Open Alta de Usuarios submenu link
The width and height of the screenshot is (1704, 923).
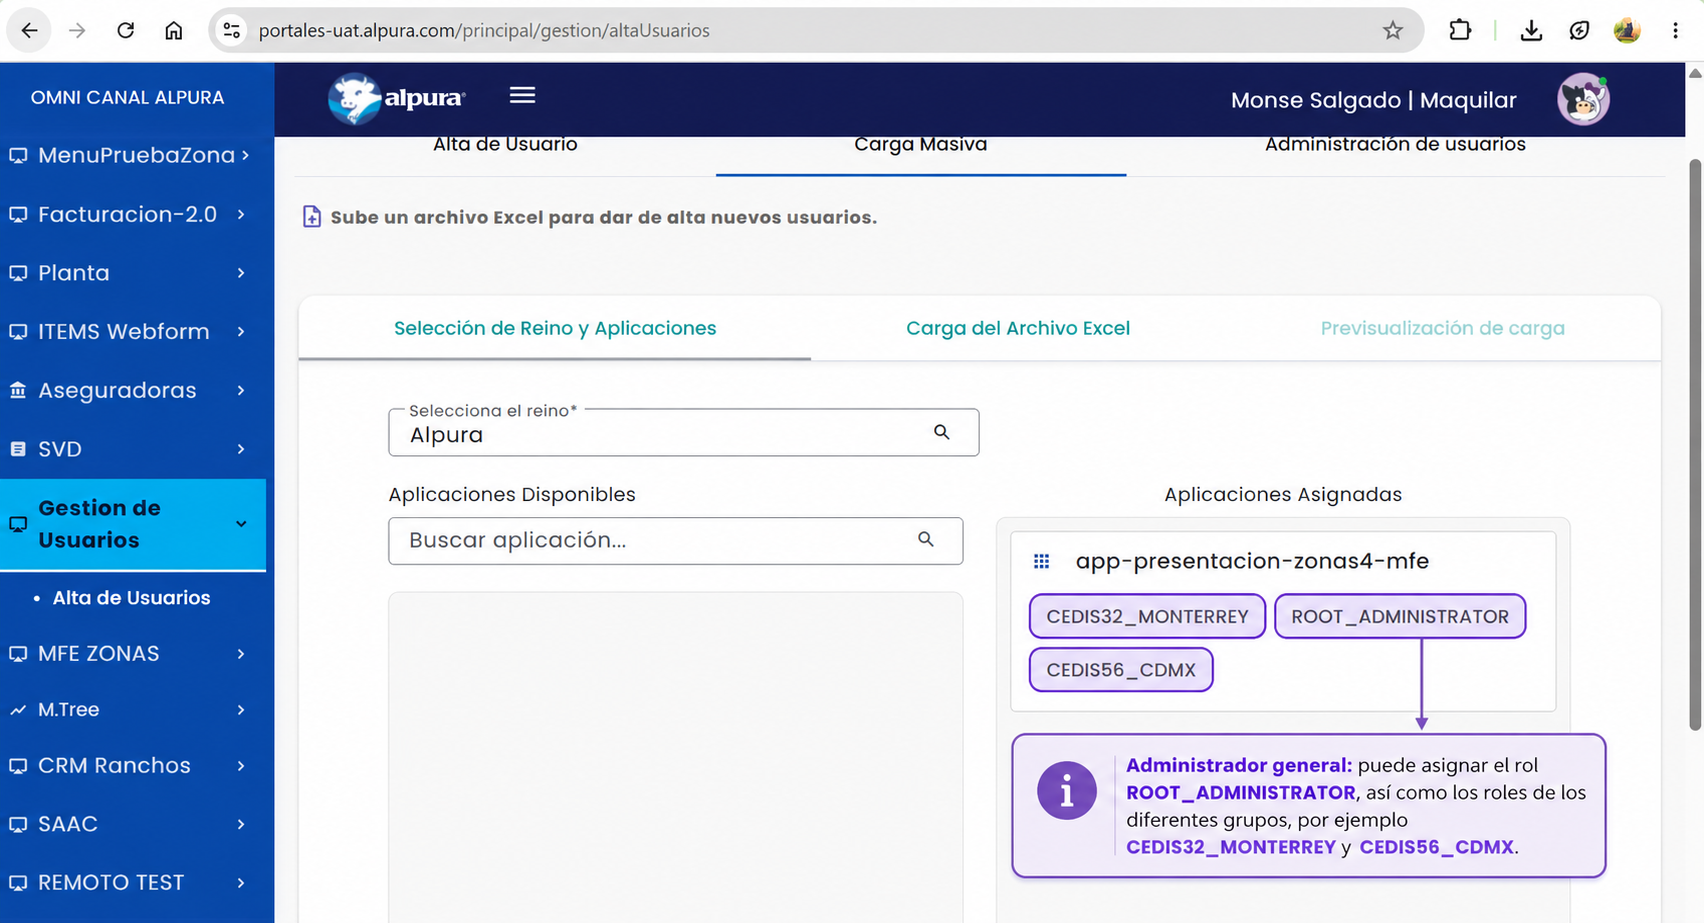tap(131, 598)
